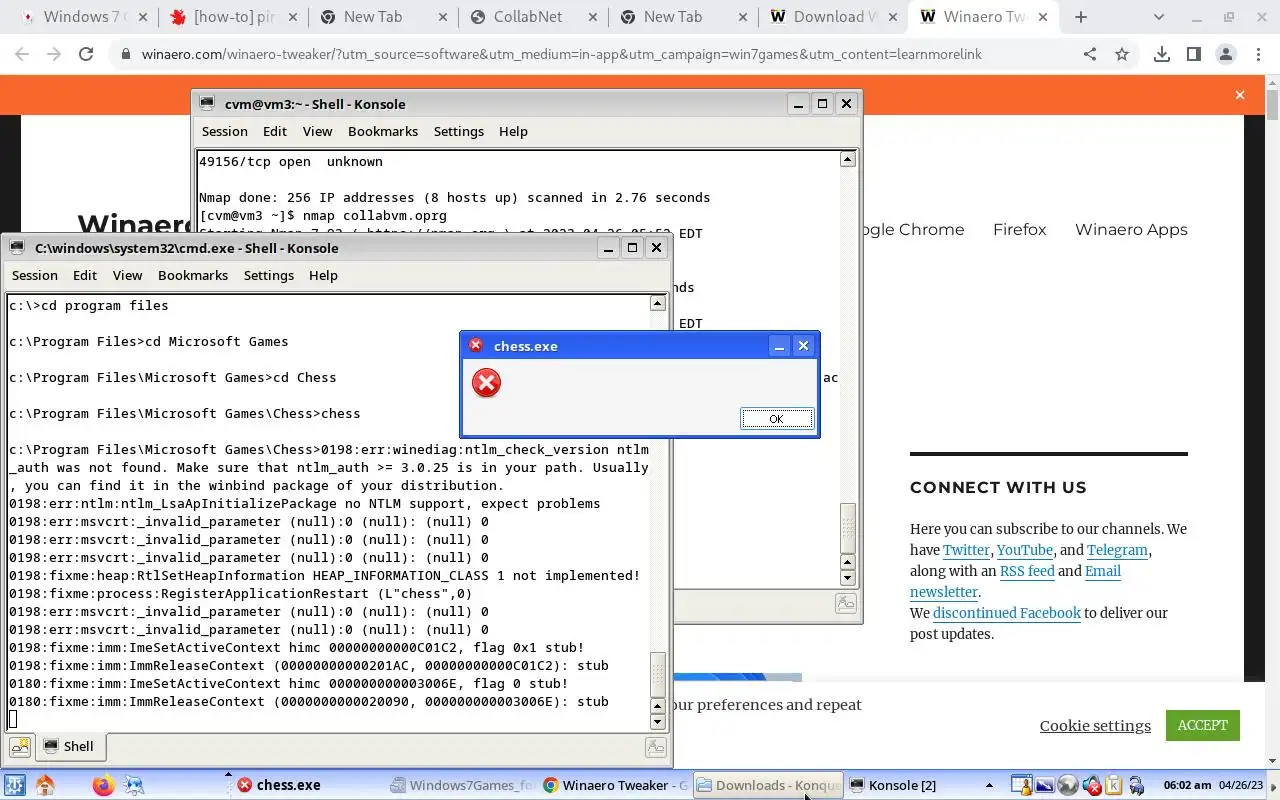
Task: Follow the Telegram link
Action: (x=1117, y=550)
